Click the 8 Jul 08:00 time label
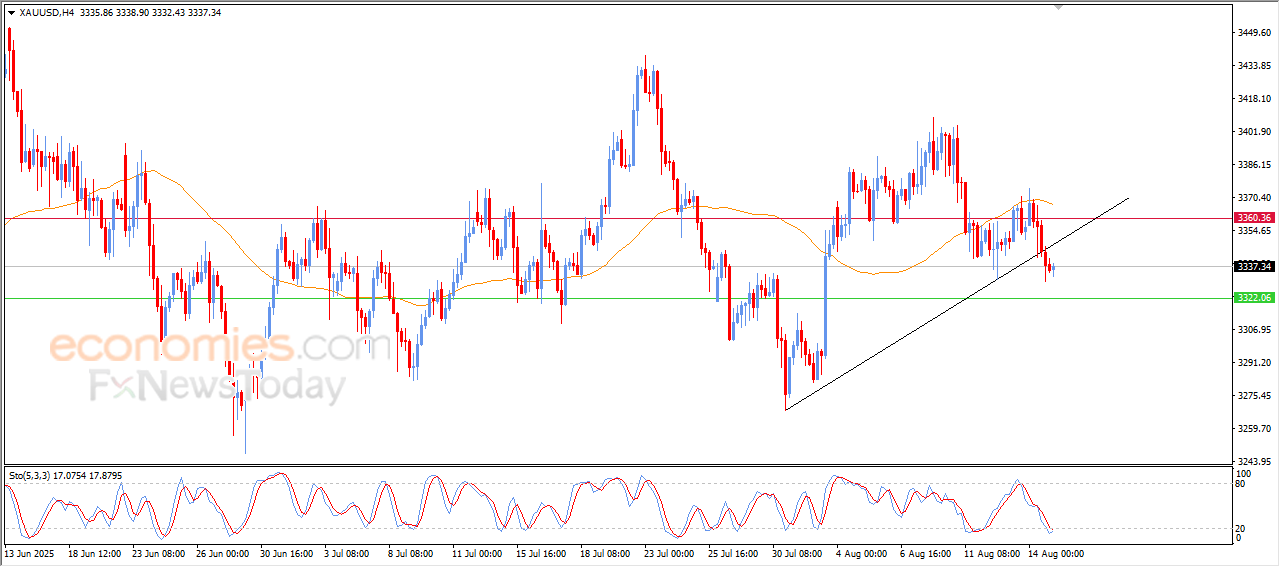The image size is (1280, 567). coord(412,553)
